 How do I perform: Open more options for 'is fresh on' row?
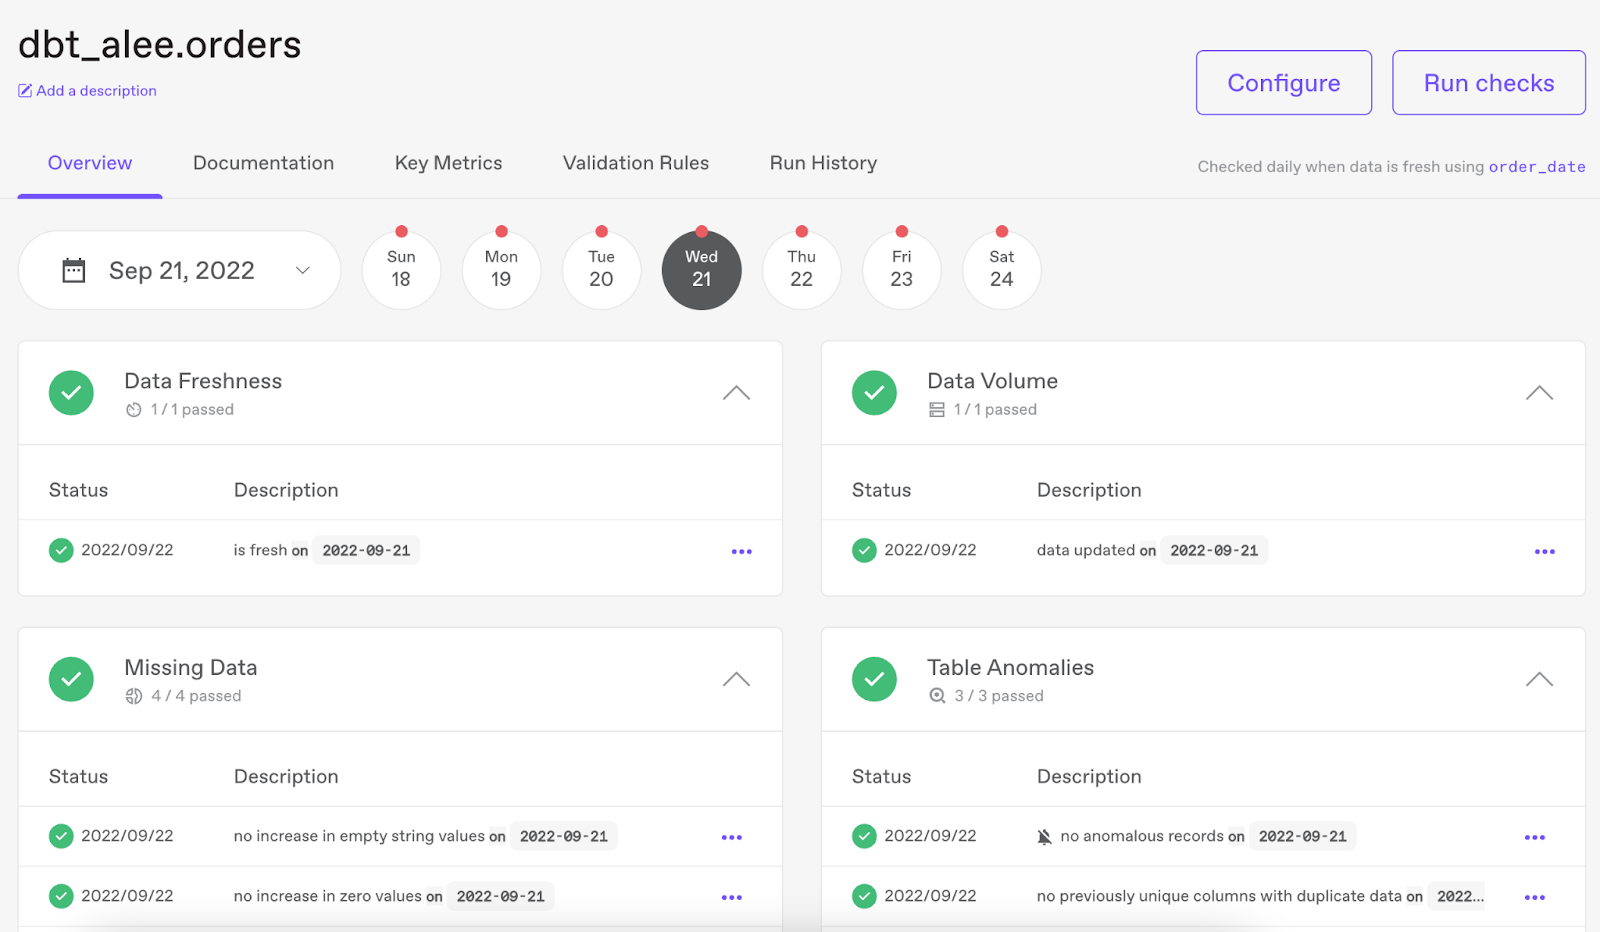coord(741,551)
